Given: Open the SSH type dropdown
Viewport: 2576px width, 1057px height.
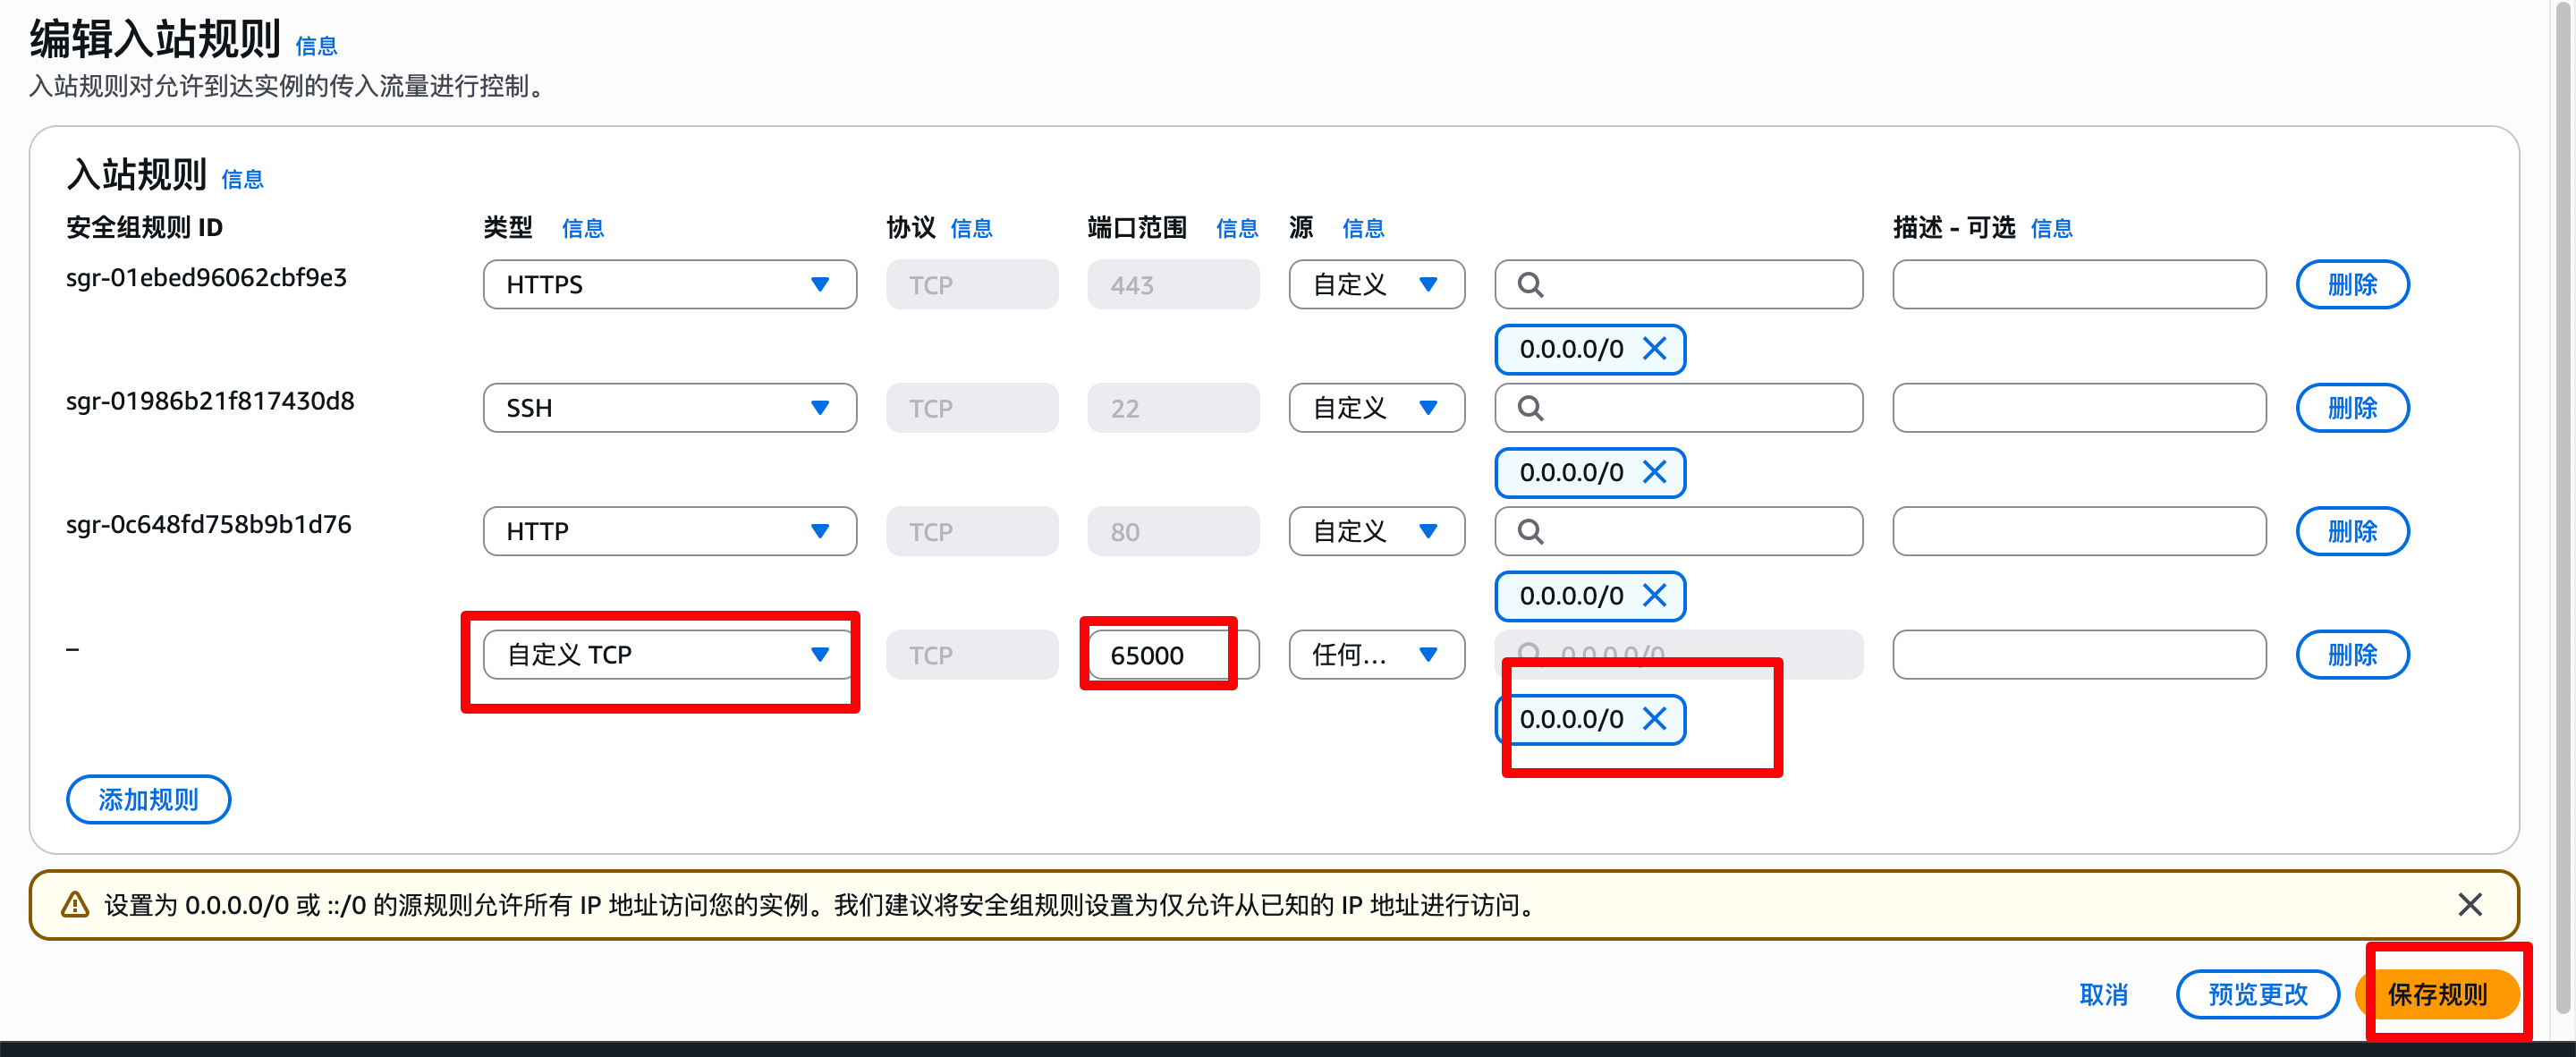Looking at the screenshot, I should tap(669, 408).
